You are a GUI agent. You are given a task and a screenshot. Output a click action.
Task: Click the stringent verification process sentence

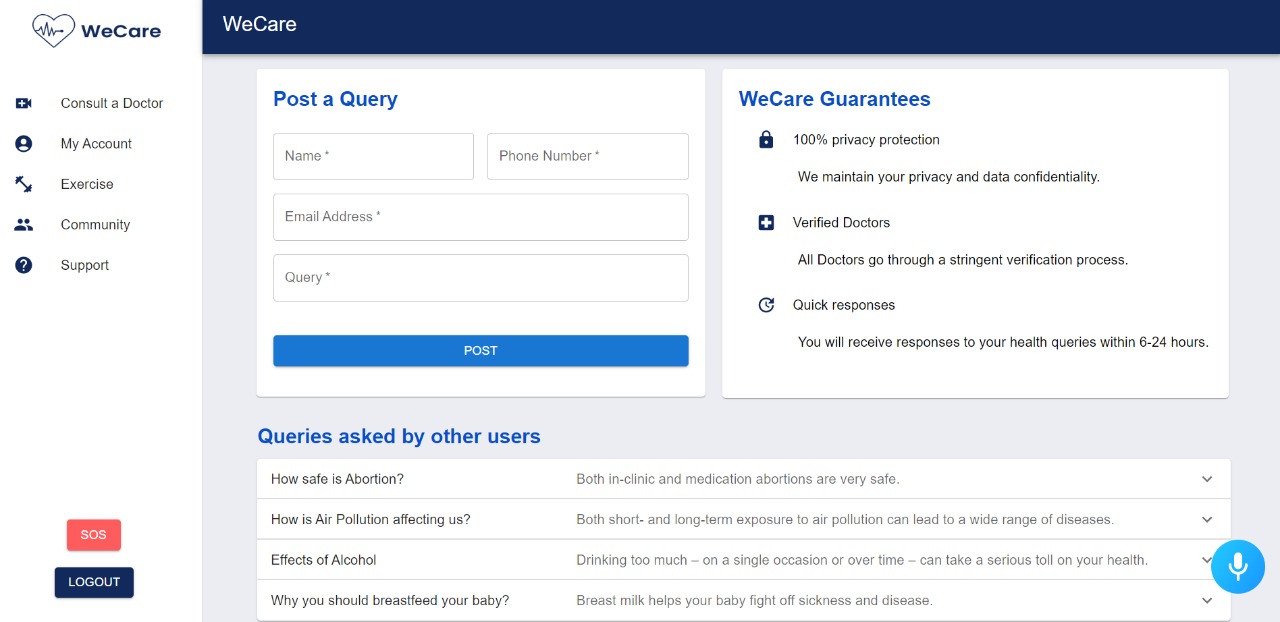tap(963, 260)
